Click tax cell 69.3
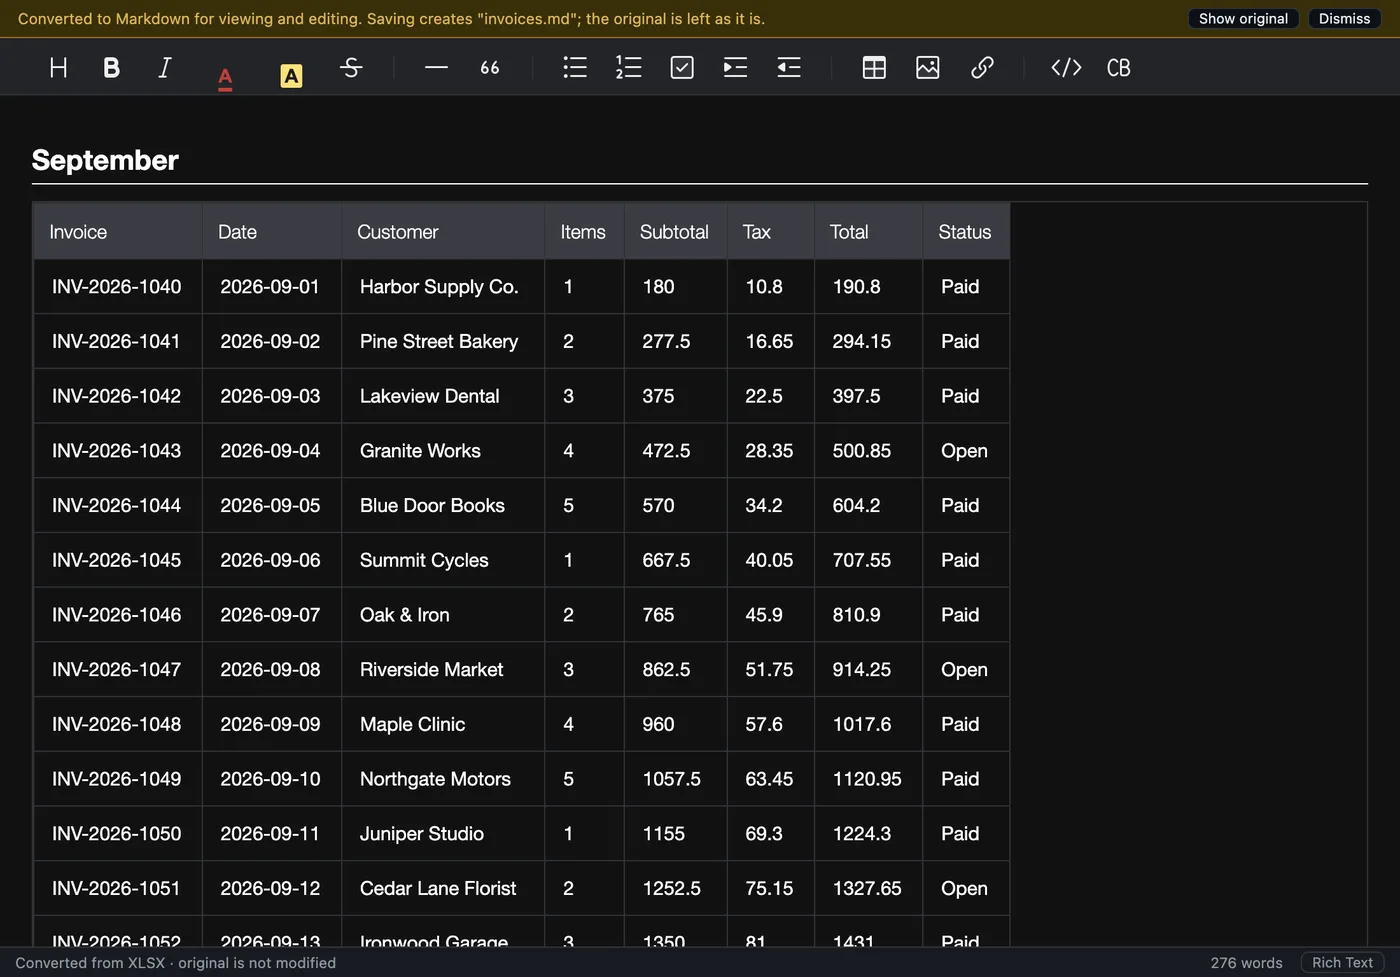Image resolution: width=1400 pixels, height=977 pixels. pos(770,834)
